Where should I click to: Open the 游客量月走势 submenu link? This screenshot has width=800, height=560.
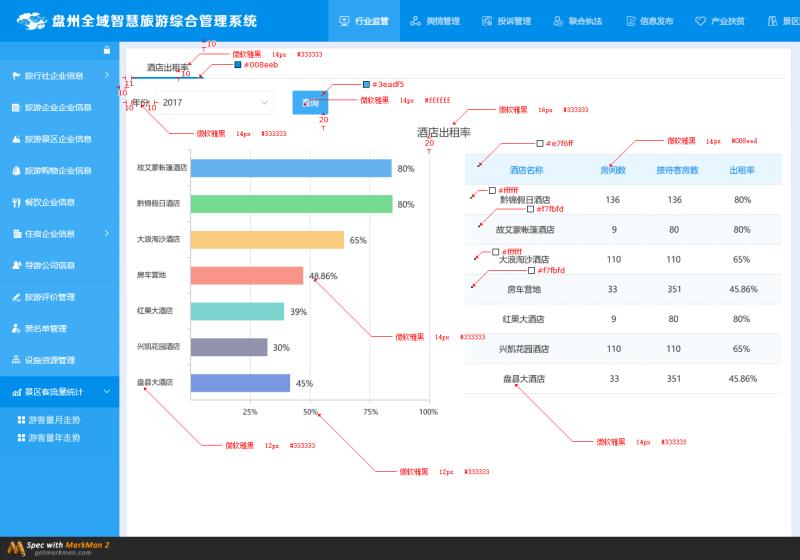53,420
